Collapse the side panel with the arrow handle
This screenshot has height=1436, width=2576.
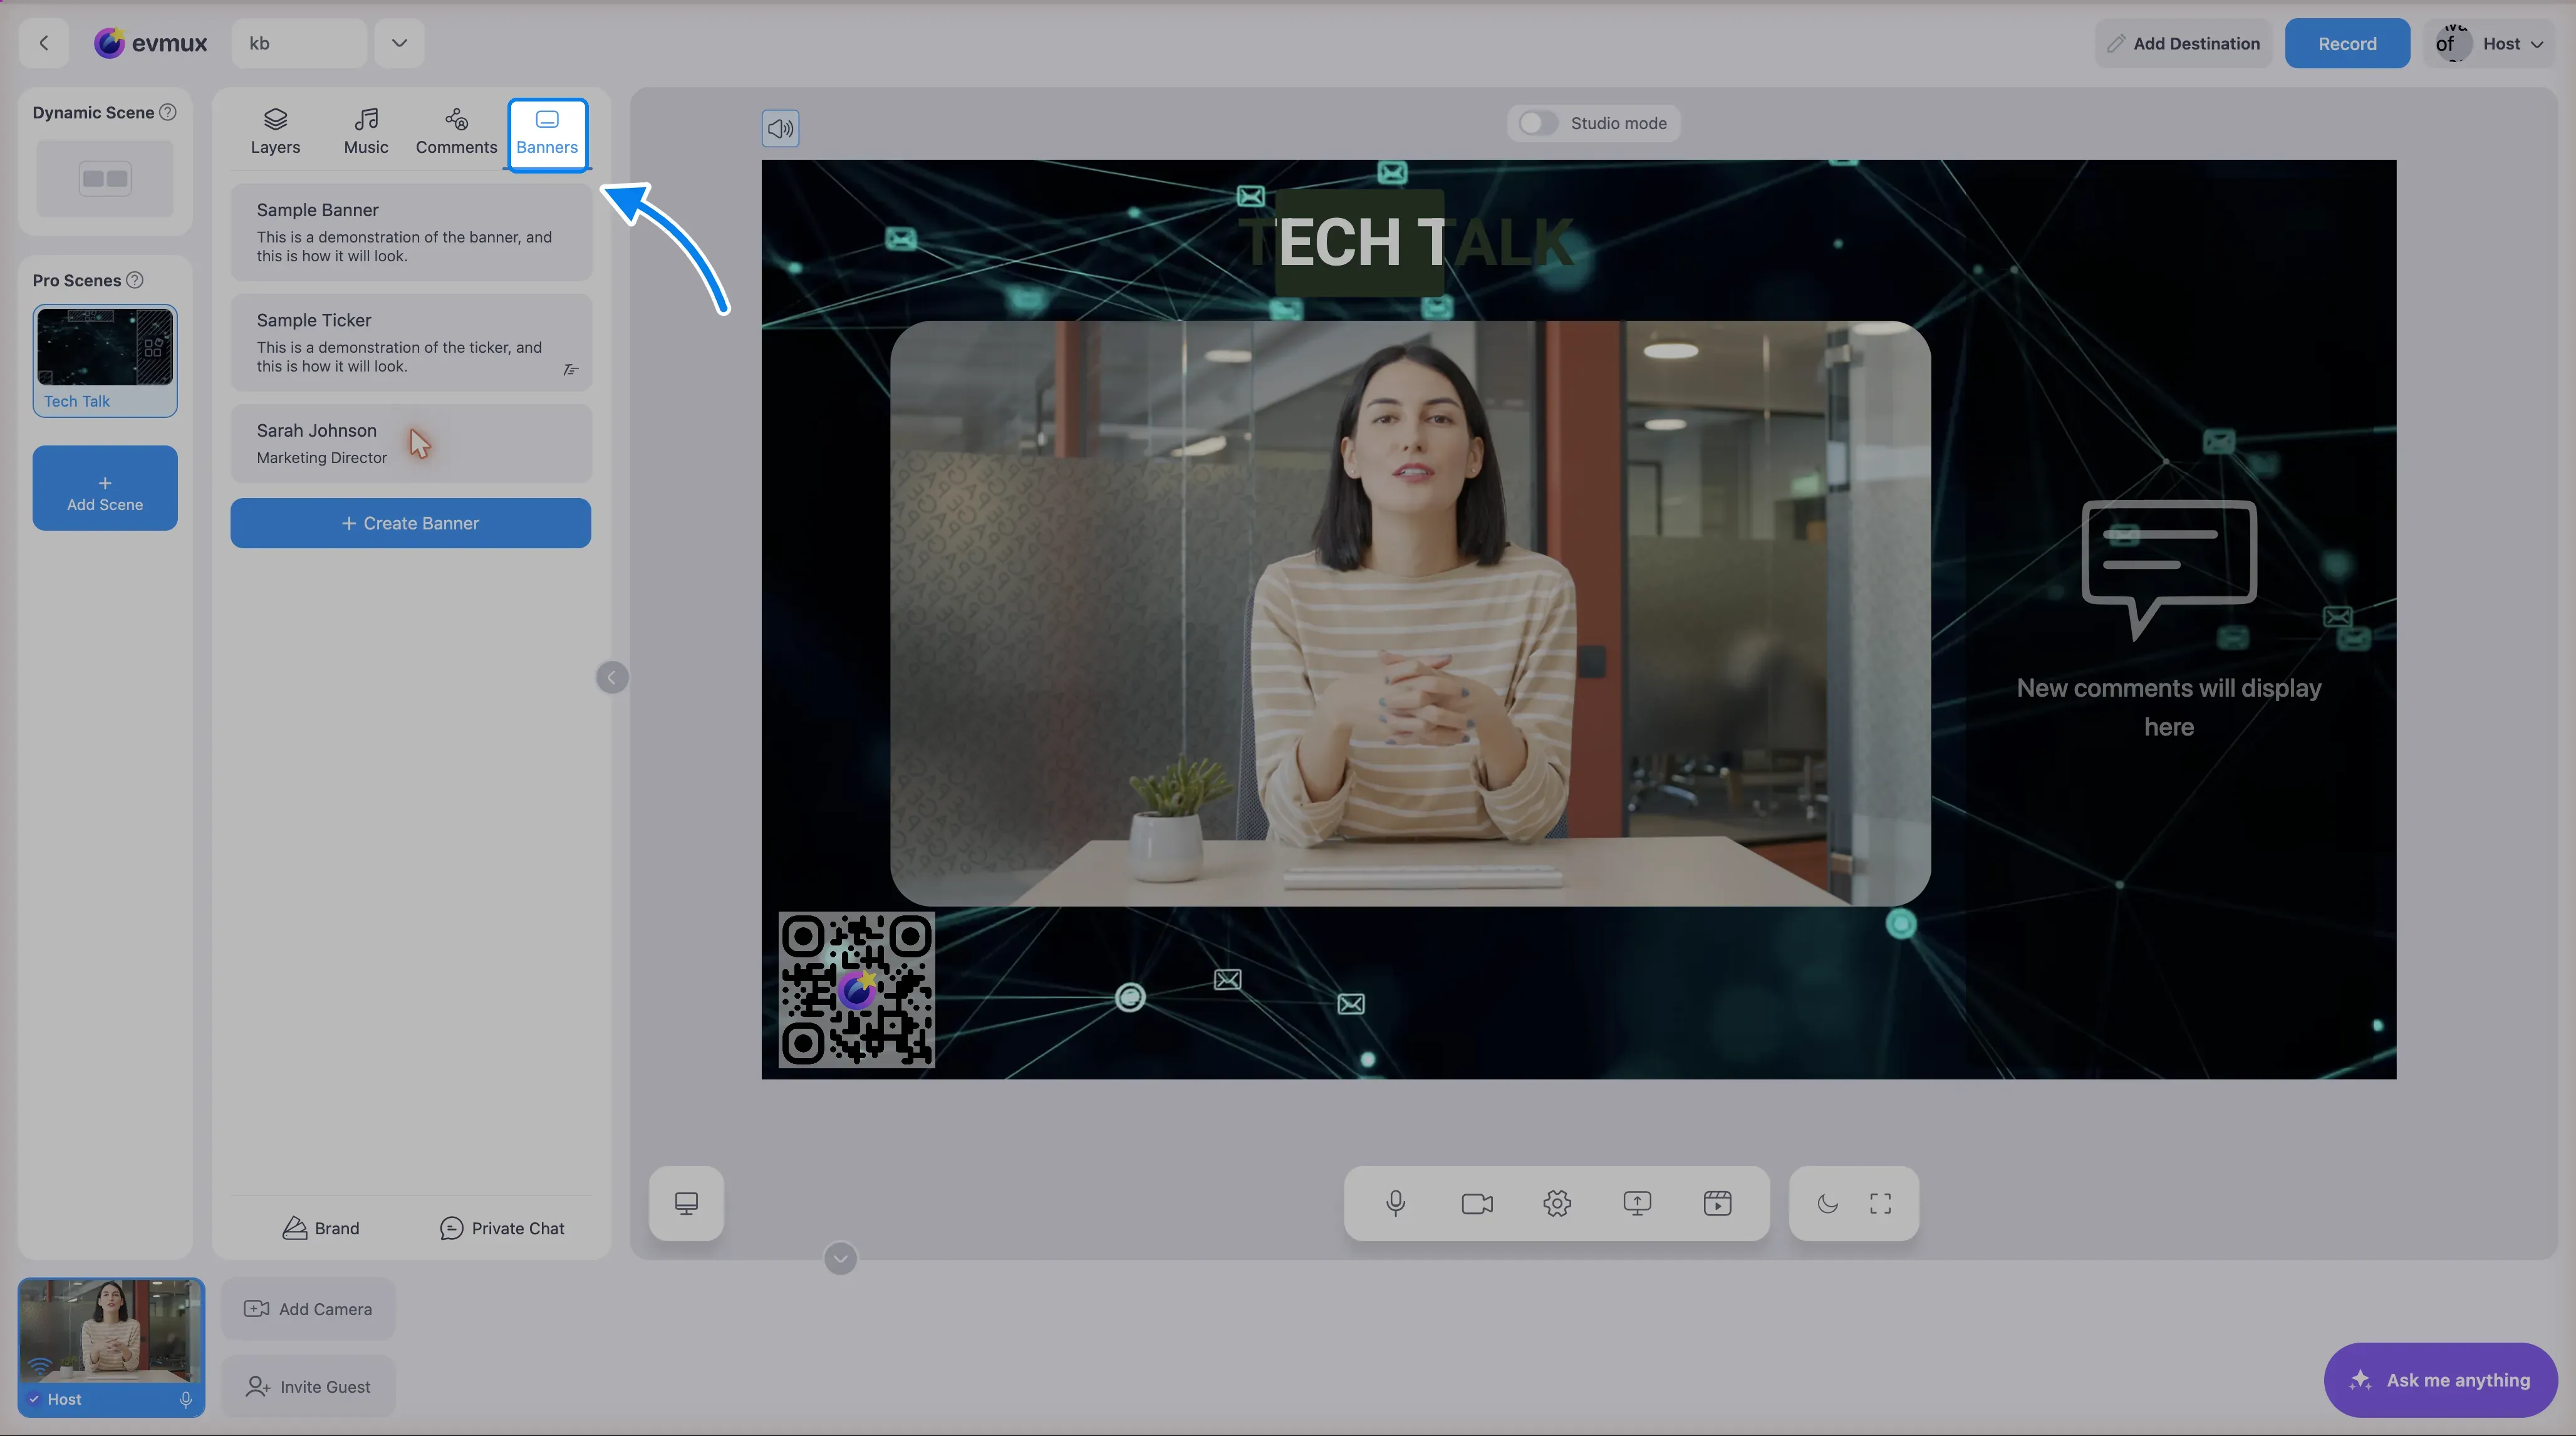click(x=612, y=677)
